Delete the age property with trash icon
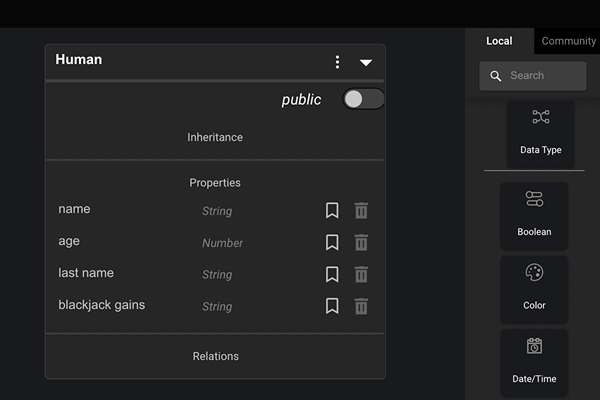The height and width of the screenshot is (400, 600). tap(361, 242)
